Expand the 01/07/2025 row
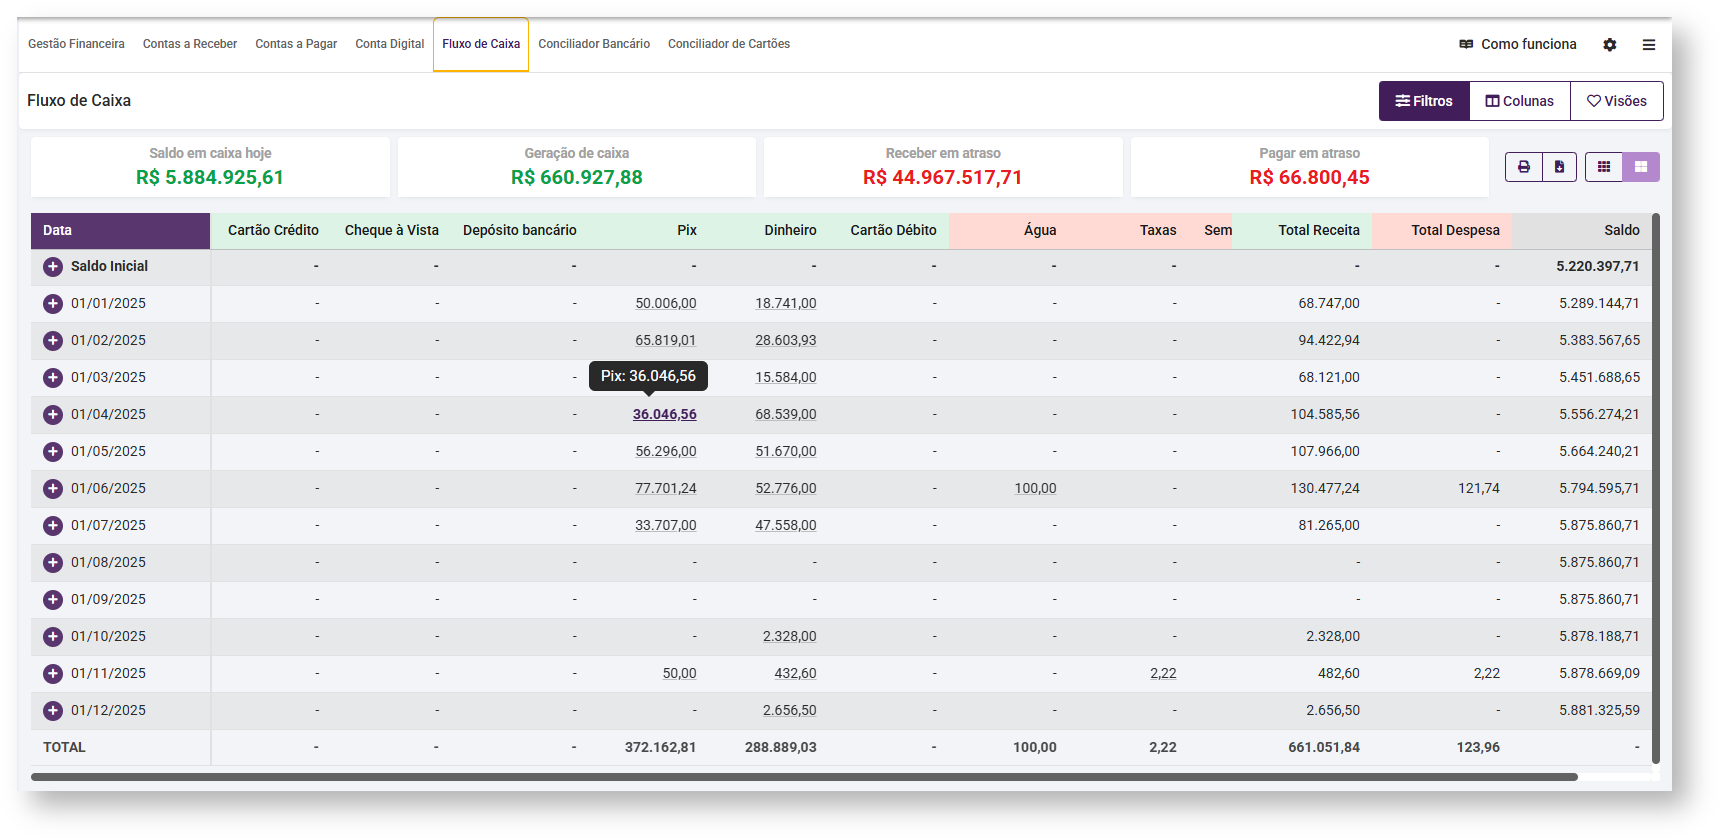 coord(53,526)
